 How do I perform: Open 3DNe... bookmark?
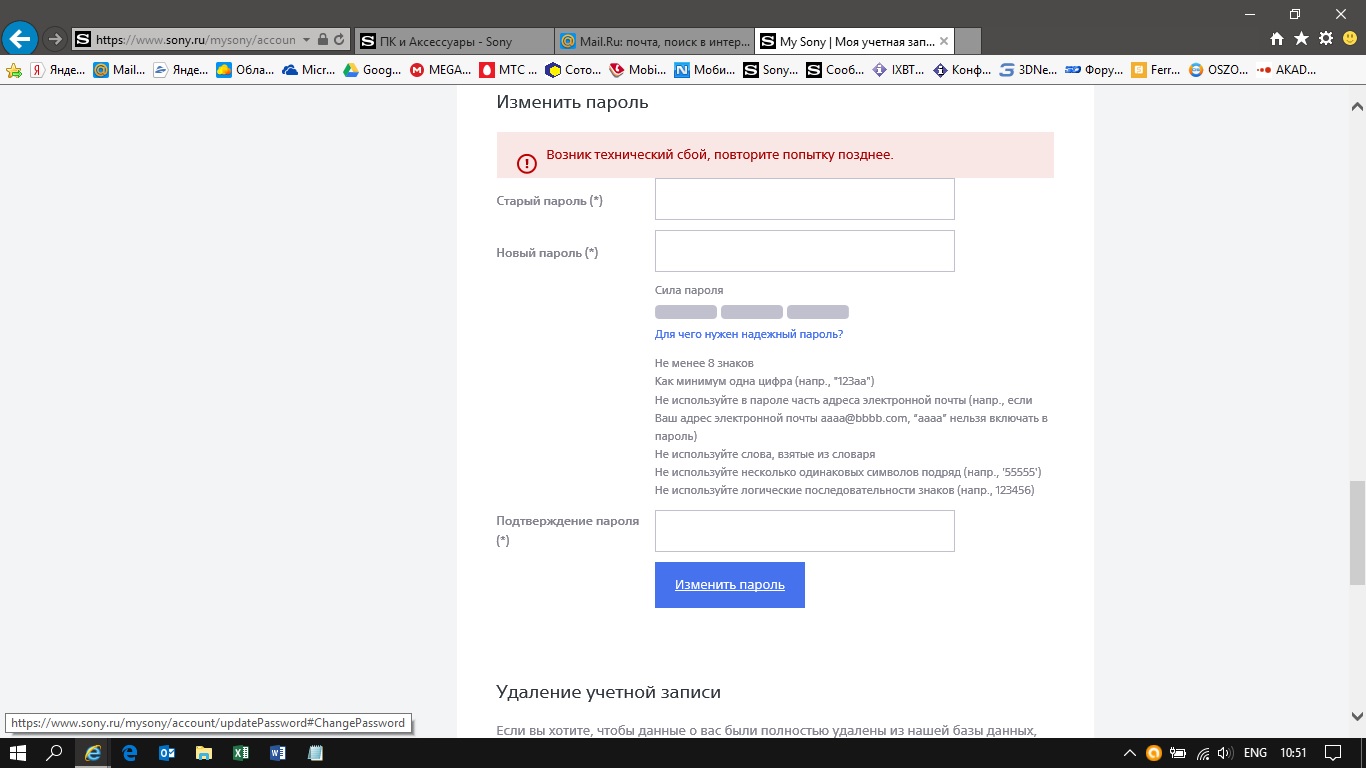(1029, 70)
